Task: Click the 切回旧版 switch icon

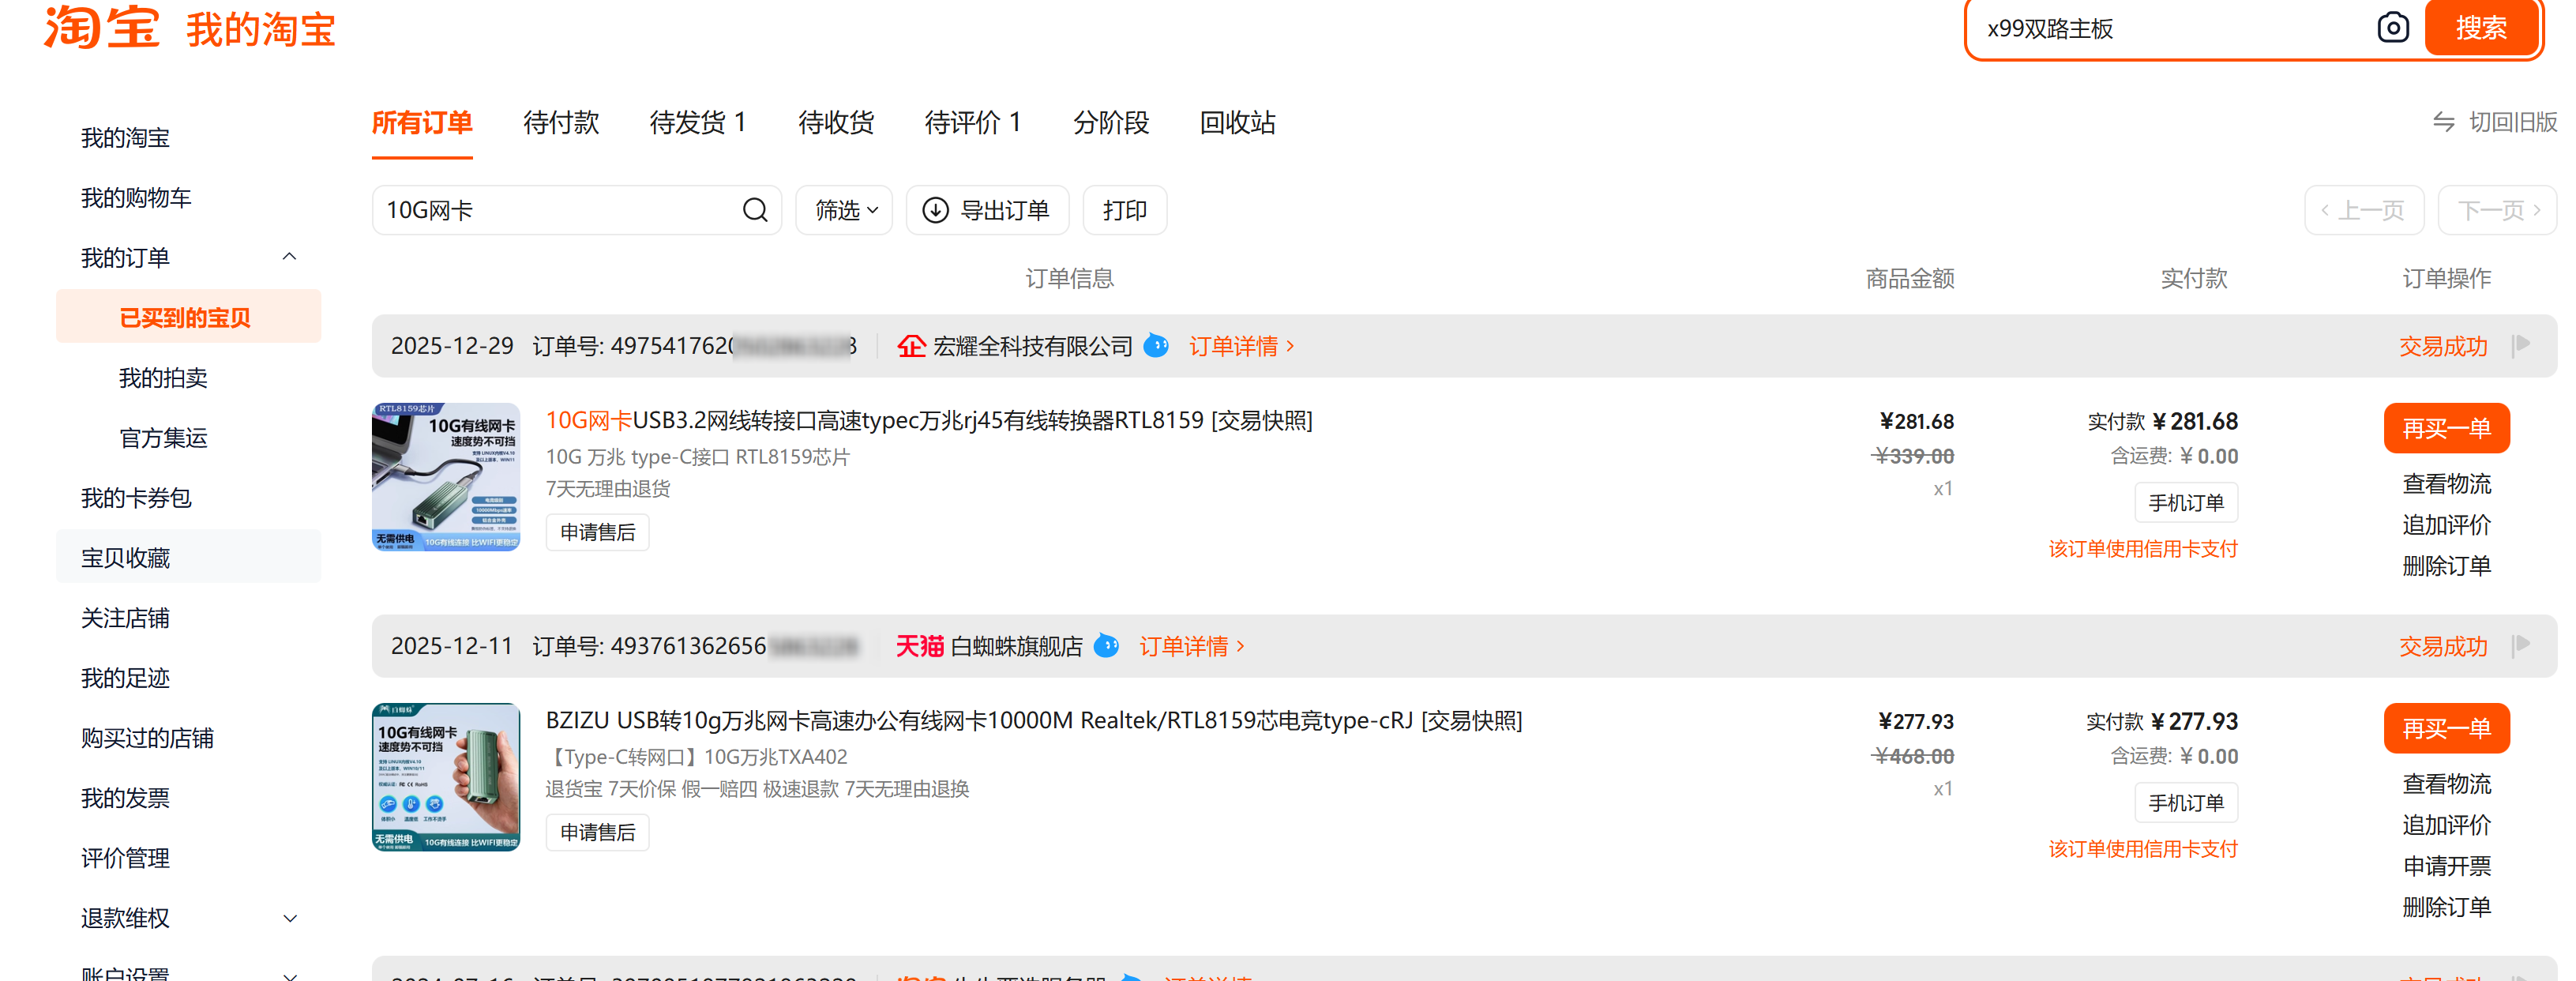Action: 2443,122
